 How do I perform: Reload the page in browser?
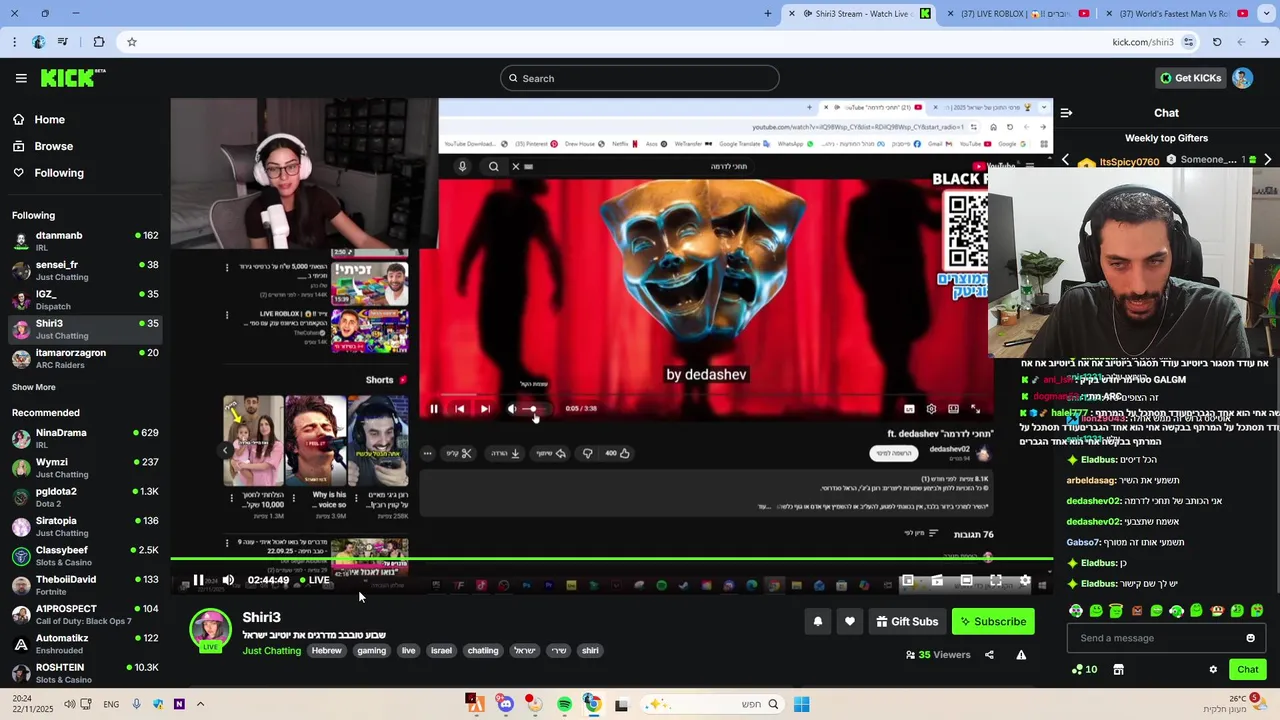pyautogui.click(x=1217, y=42)
